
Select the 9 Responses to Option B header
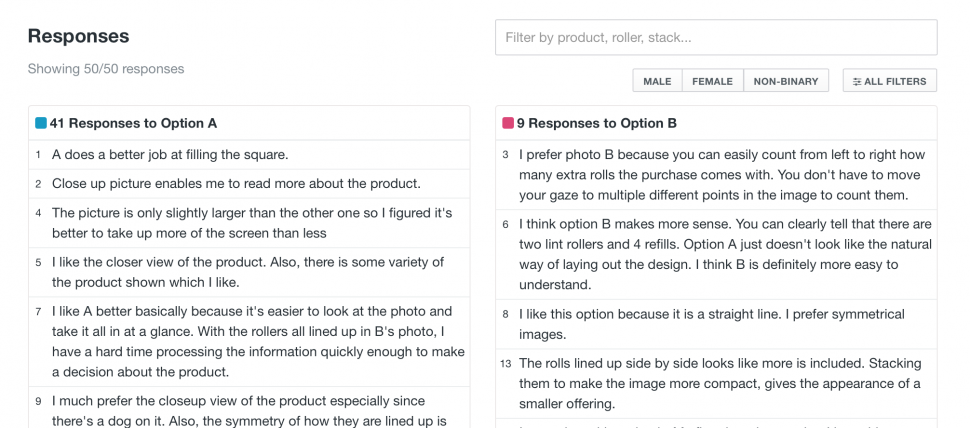716,123
